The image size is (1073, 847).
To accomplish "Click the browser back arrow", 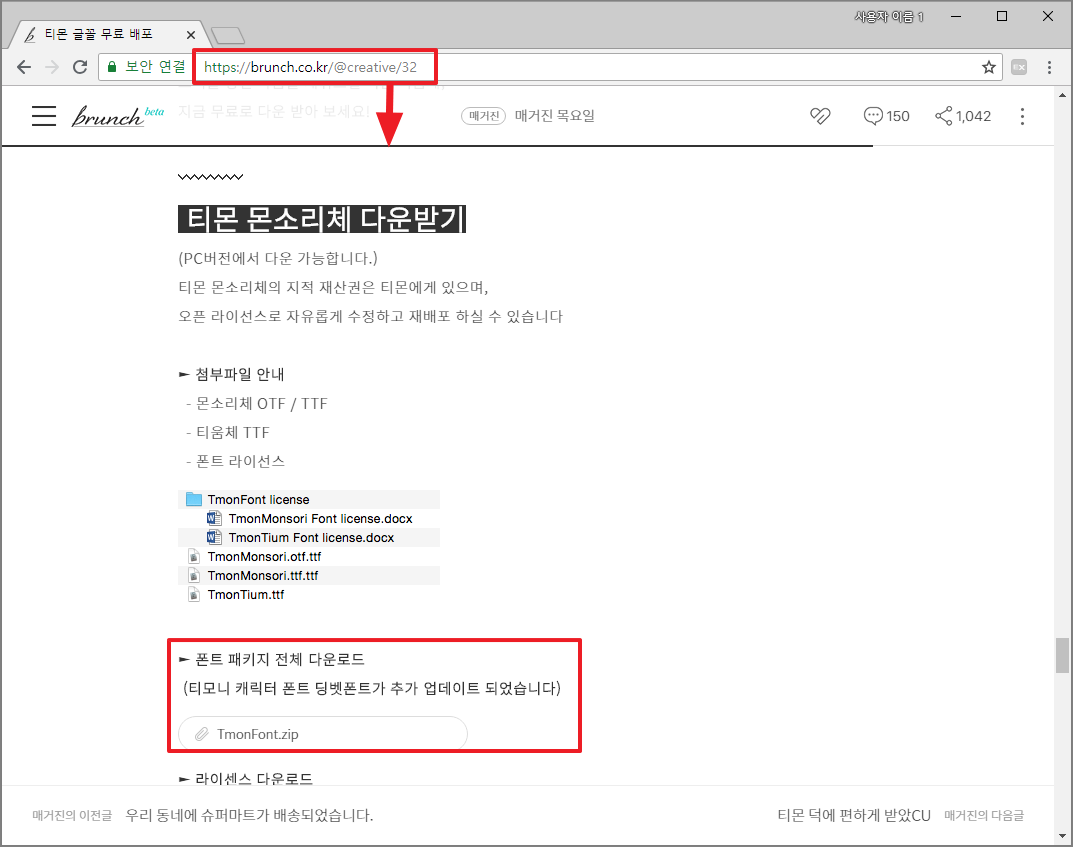I will (x=24, y=67).
